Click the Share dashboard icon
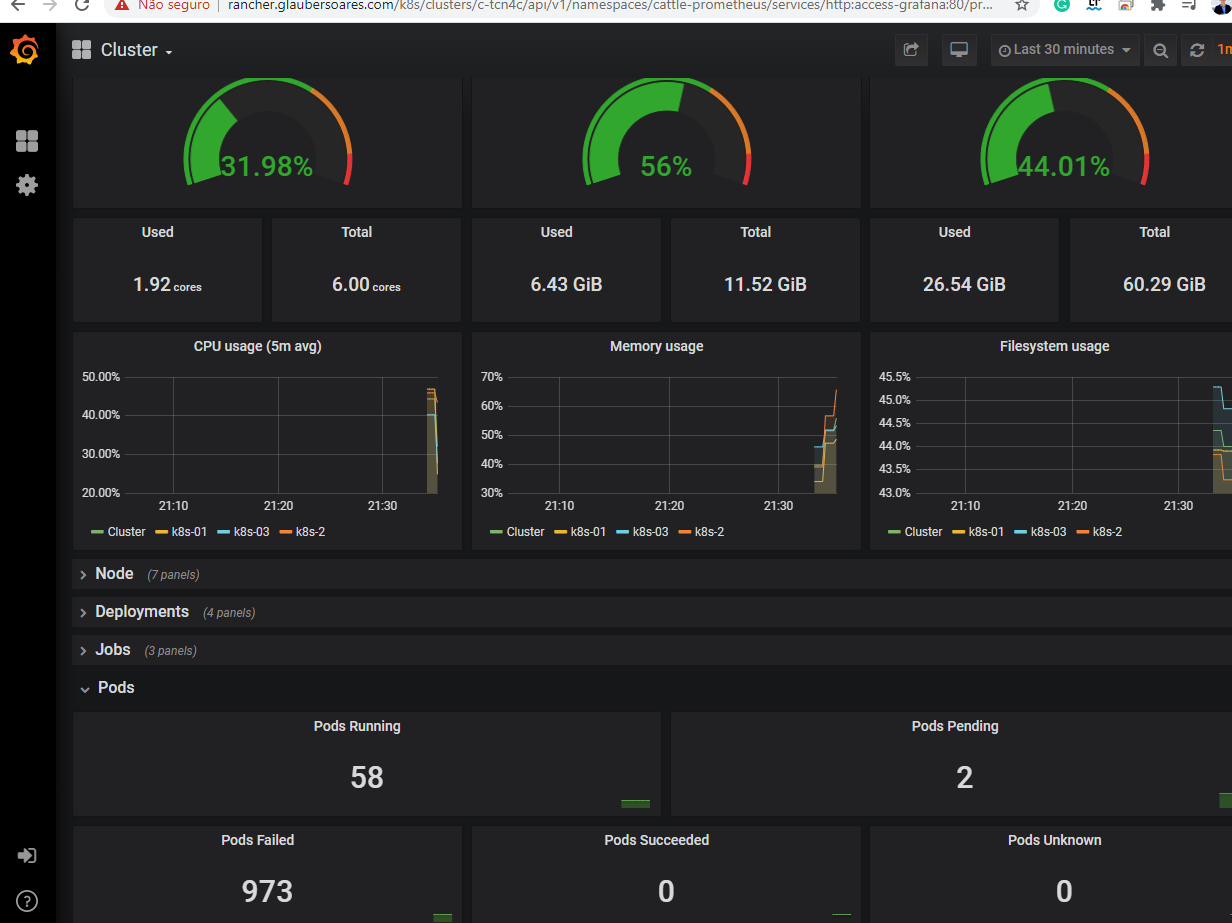1232x923 pixels. (910, 49)
